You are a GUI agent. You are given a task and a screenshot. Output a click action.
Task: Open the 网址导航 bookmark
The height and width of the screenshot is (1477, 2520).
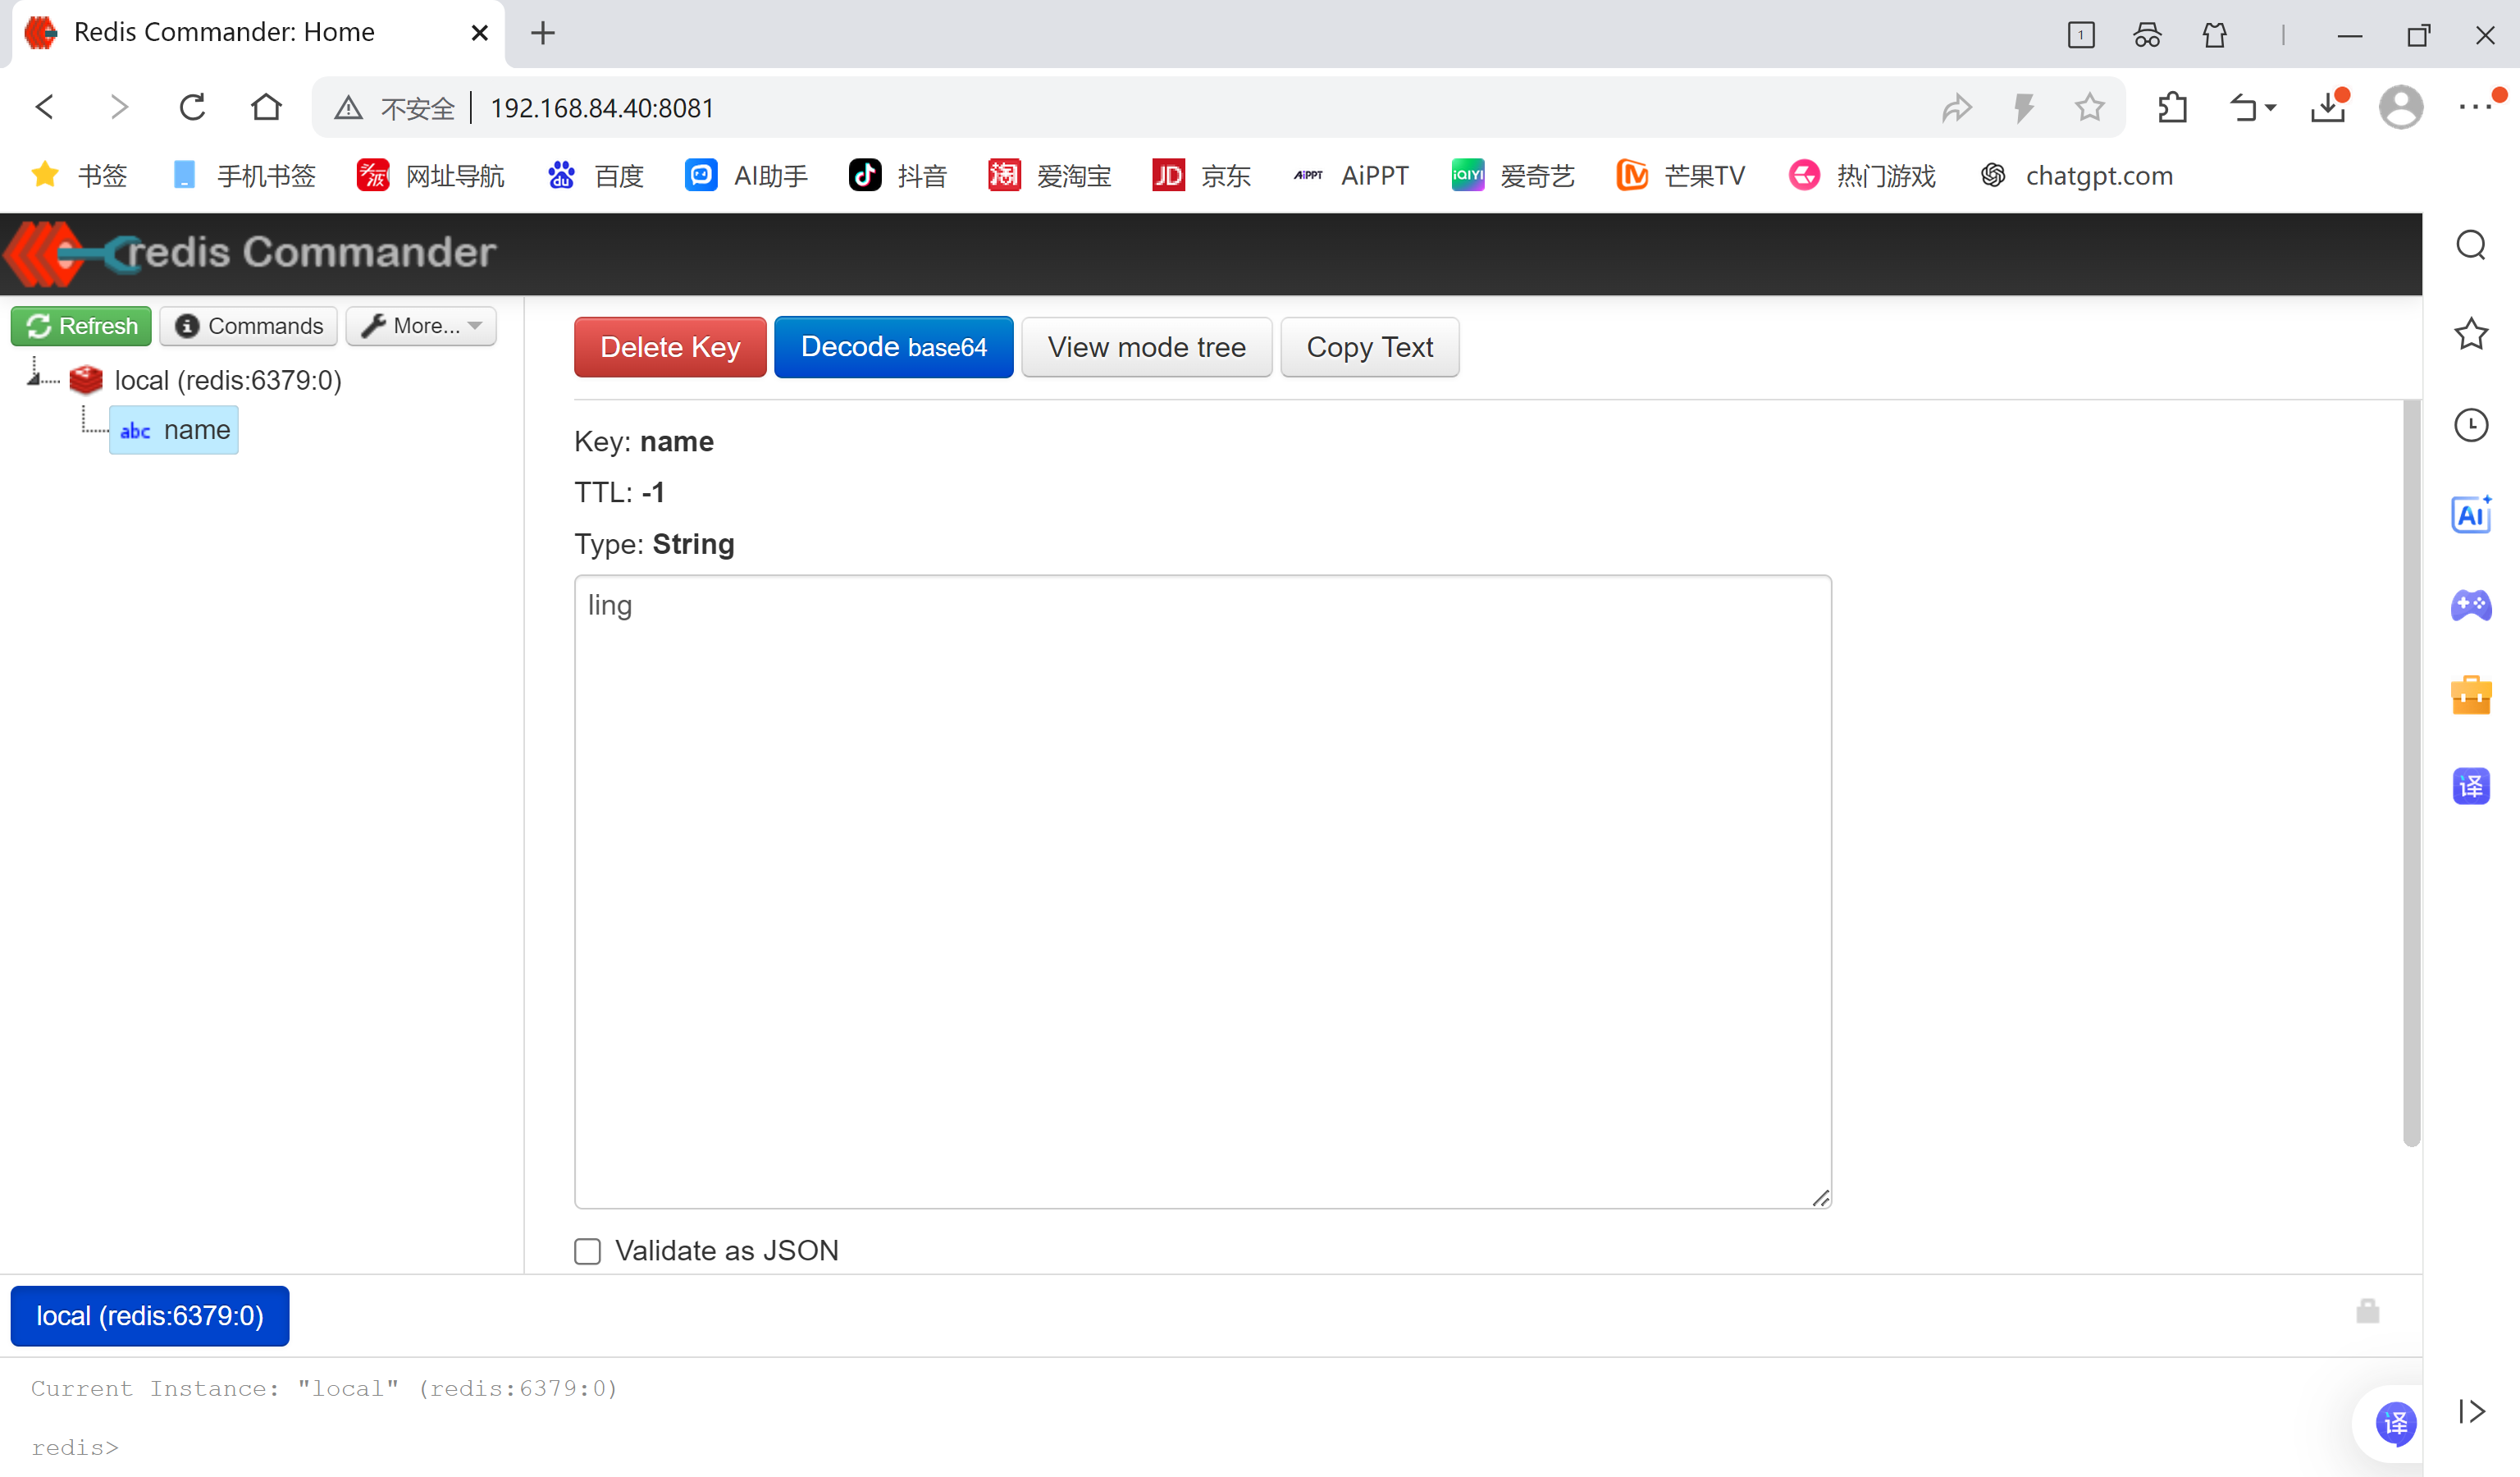(431, 176)
